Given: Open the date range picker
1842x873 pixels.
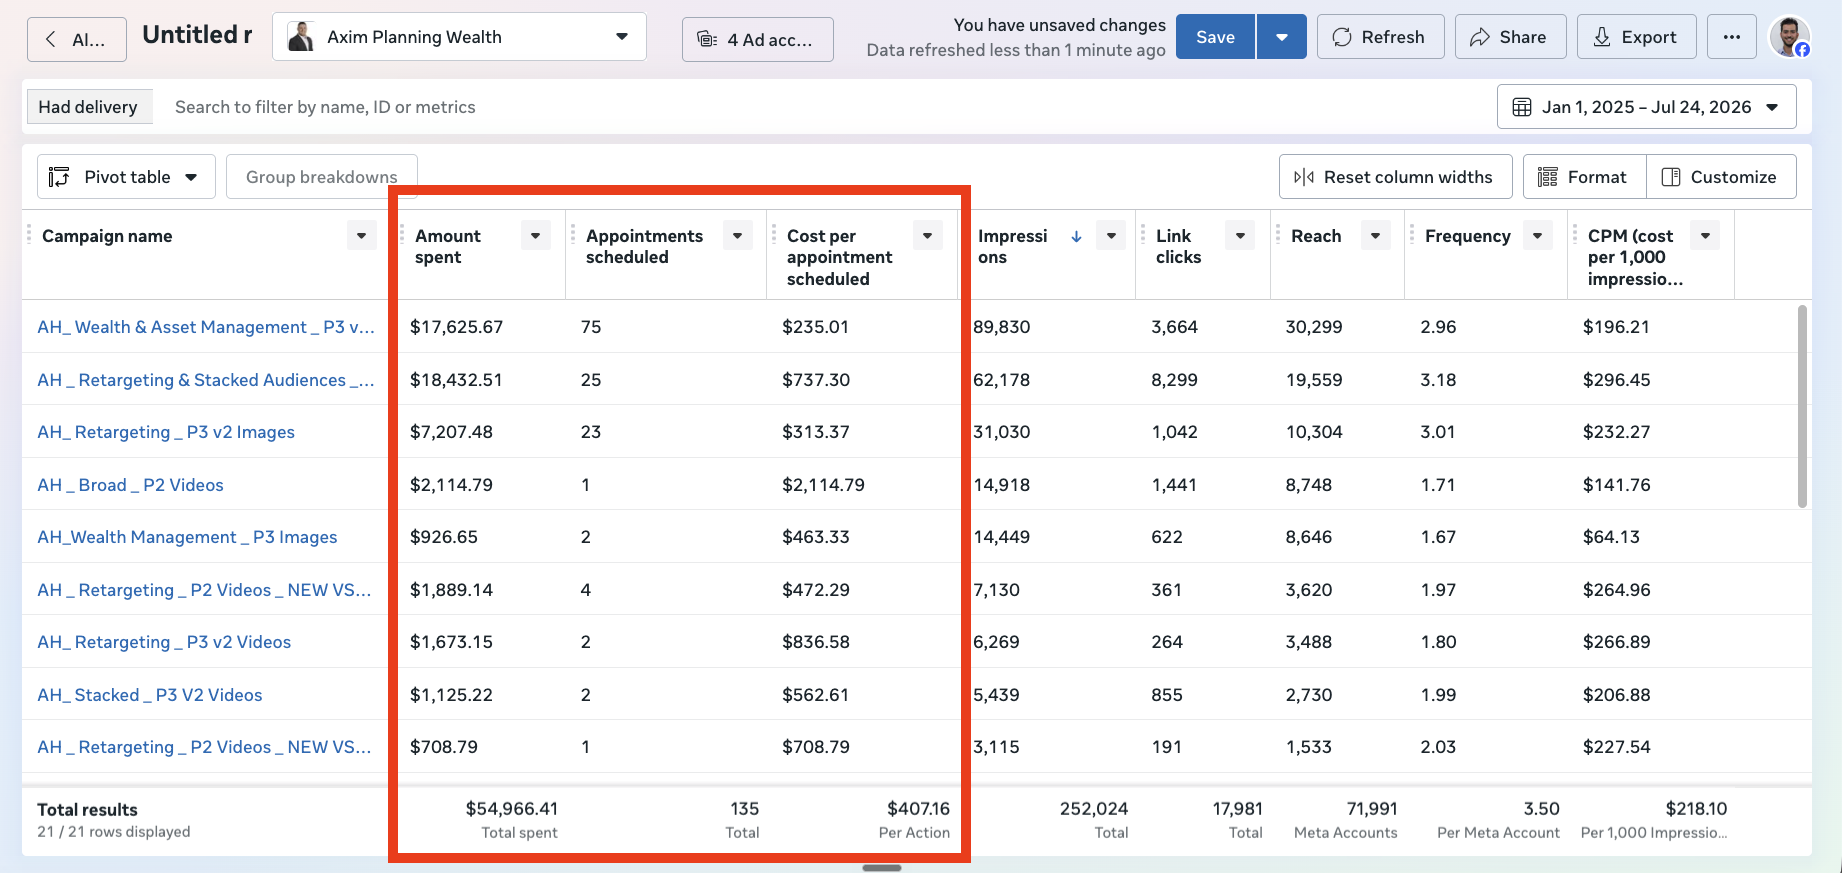Looking at the screenshot, I should 1646,107.
